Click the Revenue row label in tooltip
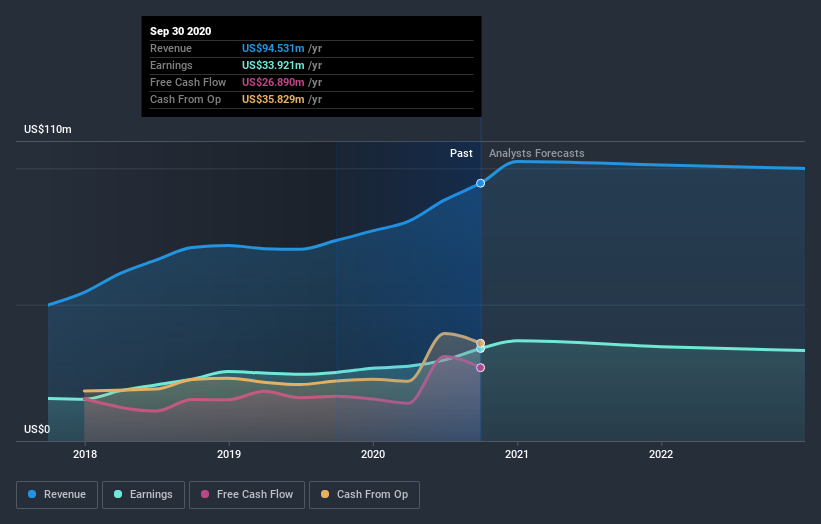Viewport: 821px width, 524px height. 171,48
